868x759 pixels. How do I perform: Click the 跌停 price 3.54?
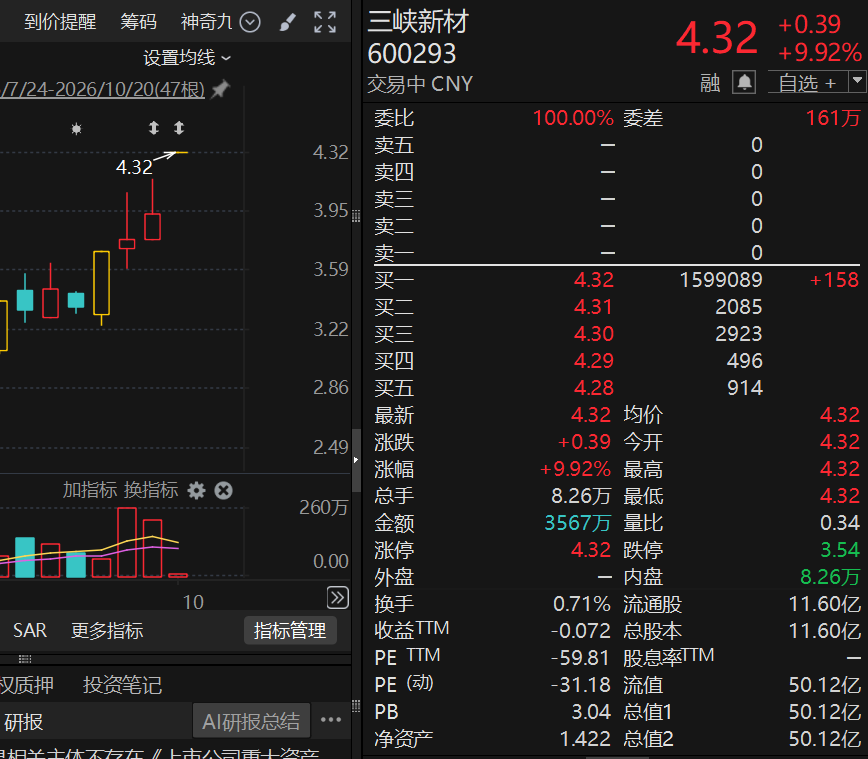point(840,550)
